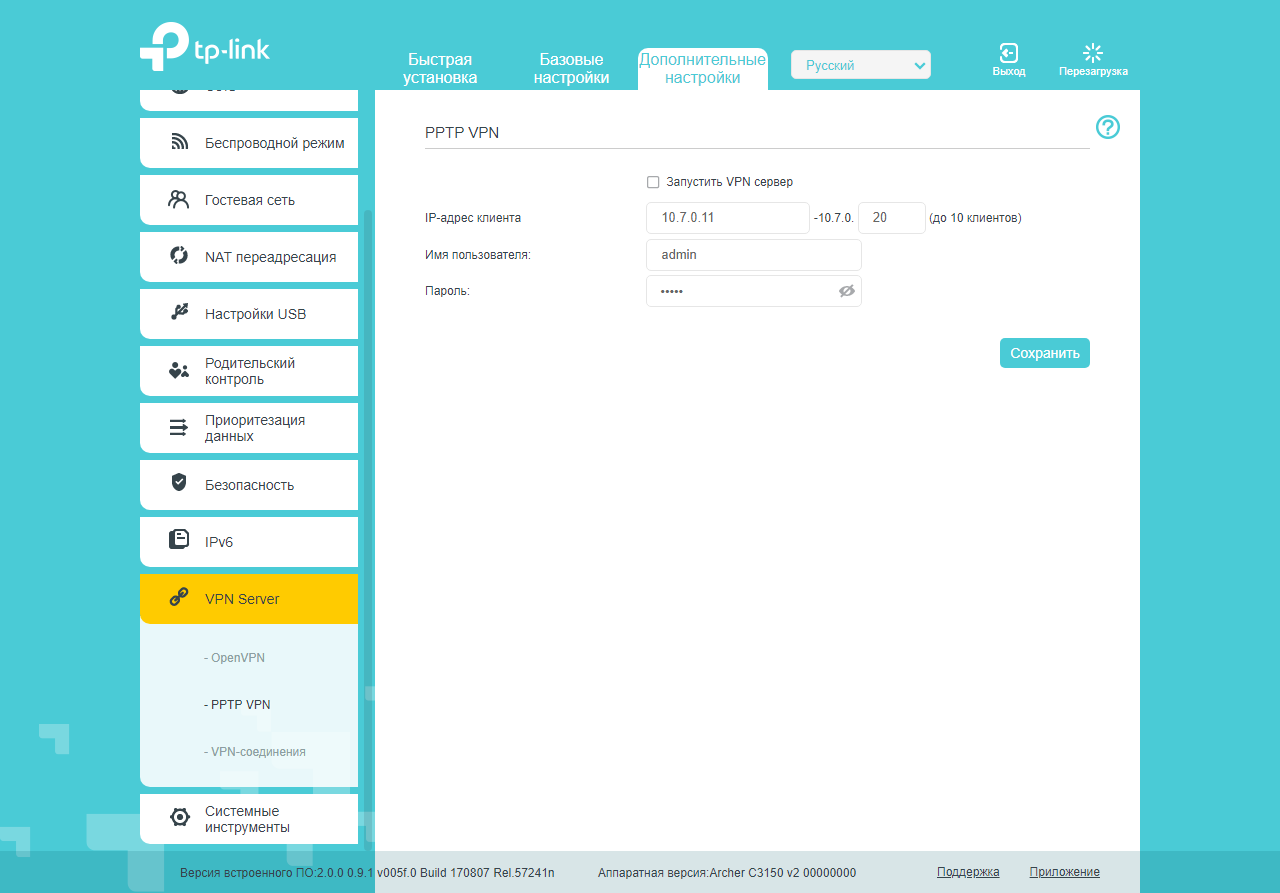
Task: Click the Guest network people icon
Action: [x=179, y=199]
